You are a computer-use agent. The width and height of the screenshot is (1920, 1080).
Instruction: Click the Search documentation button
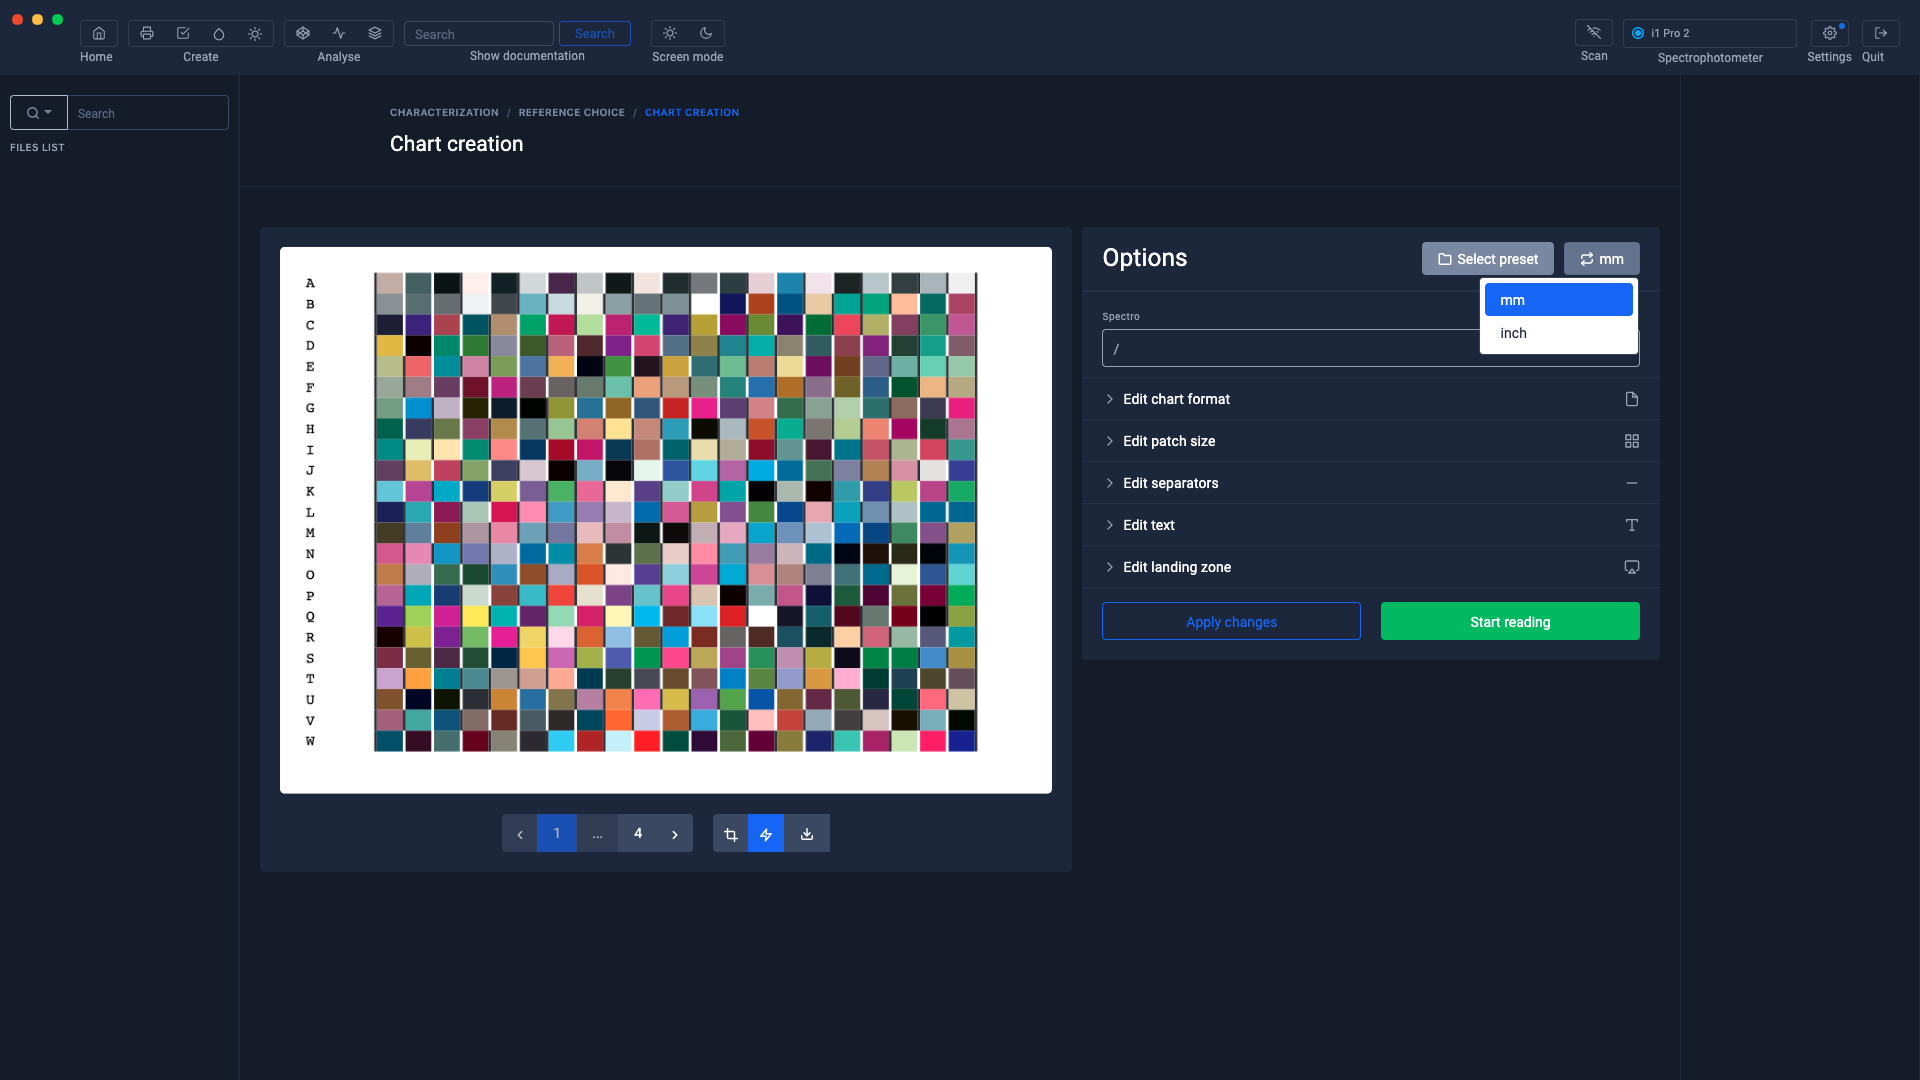tap(595, 33)
